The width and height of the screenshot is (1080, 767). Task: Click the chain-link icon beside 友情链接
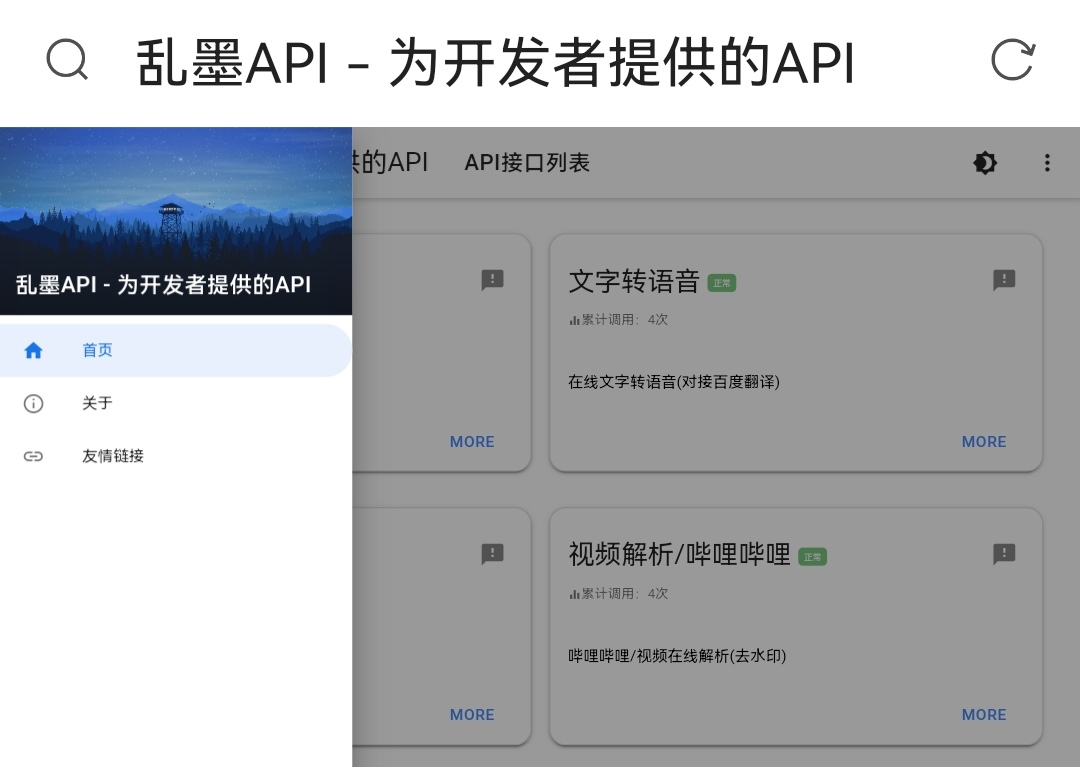[x=33, y=456]
